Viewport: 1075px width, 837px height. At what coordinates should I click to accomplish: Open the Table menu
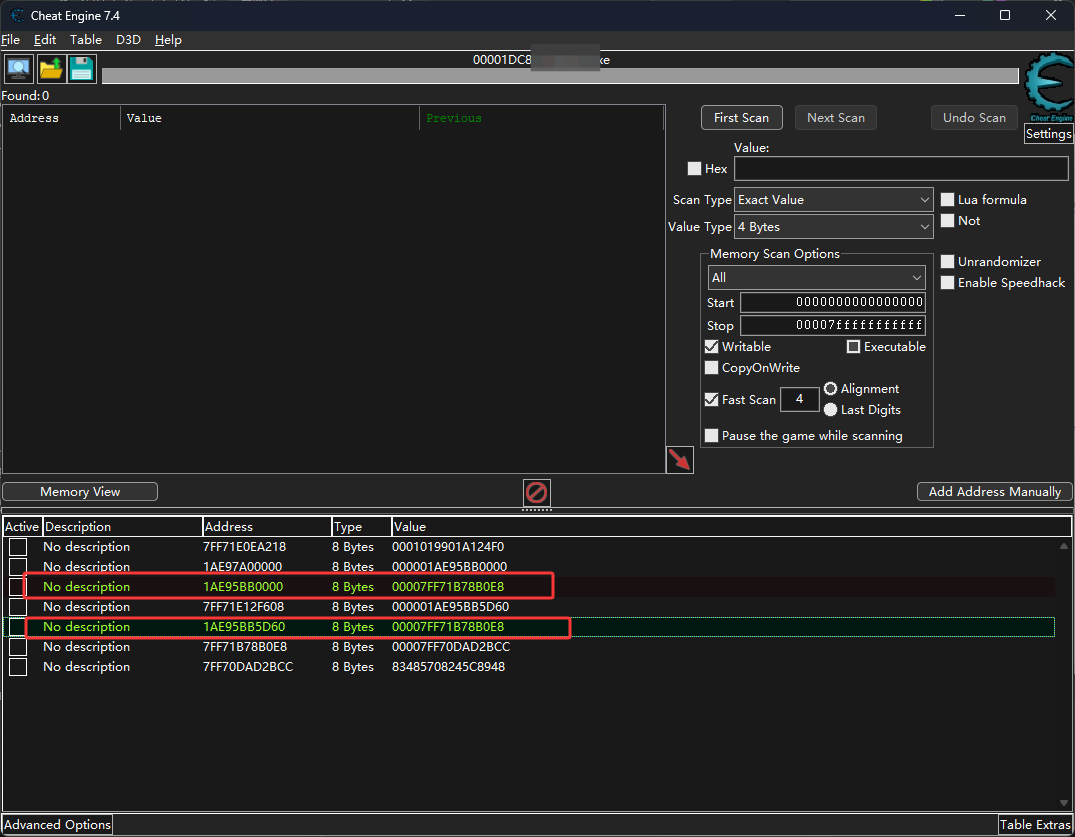[86, 40]
